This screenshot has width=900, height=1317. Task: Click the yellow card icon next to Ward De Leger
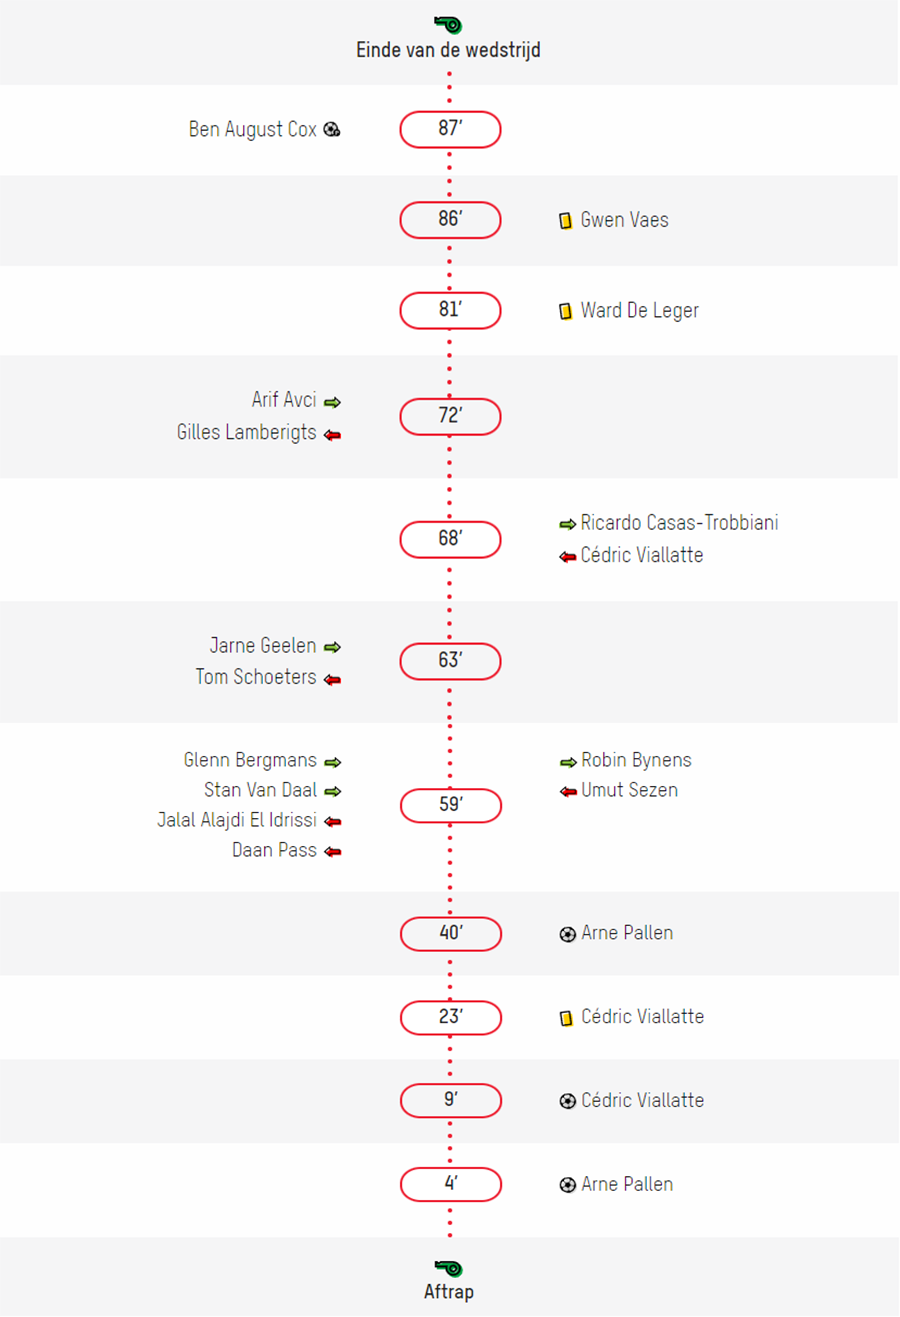(x=566, y=311)
